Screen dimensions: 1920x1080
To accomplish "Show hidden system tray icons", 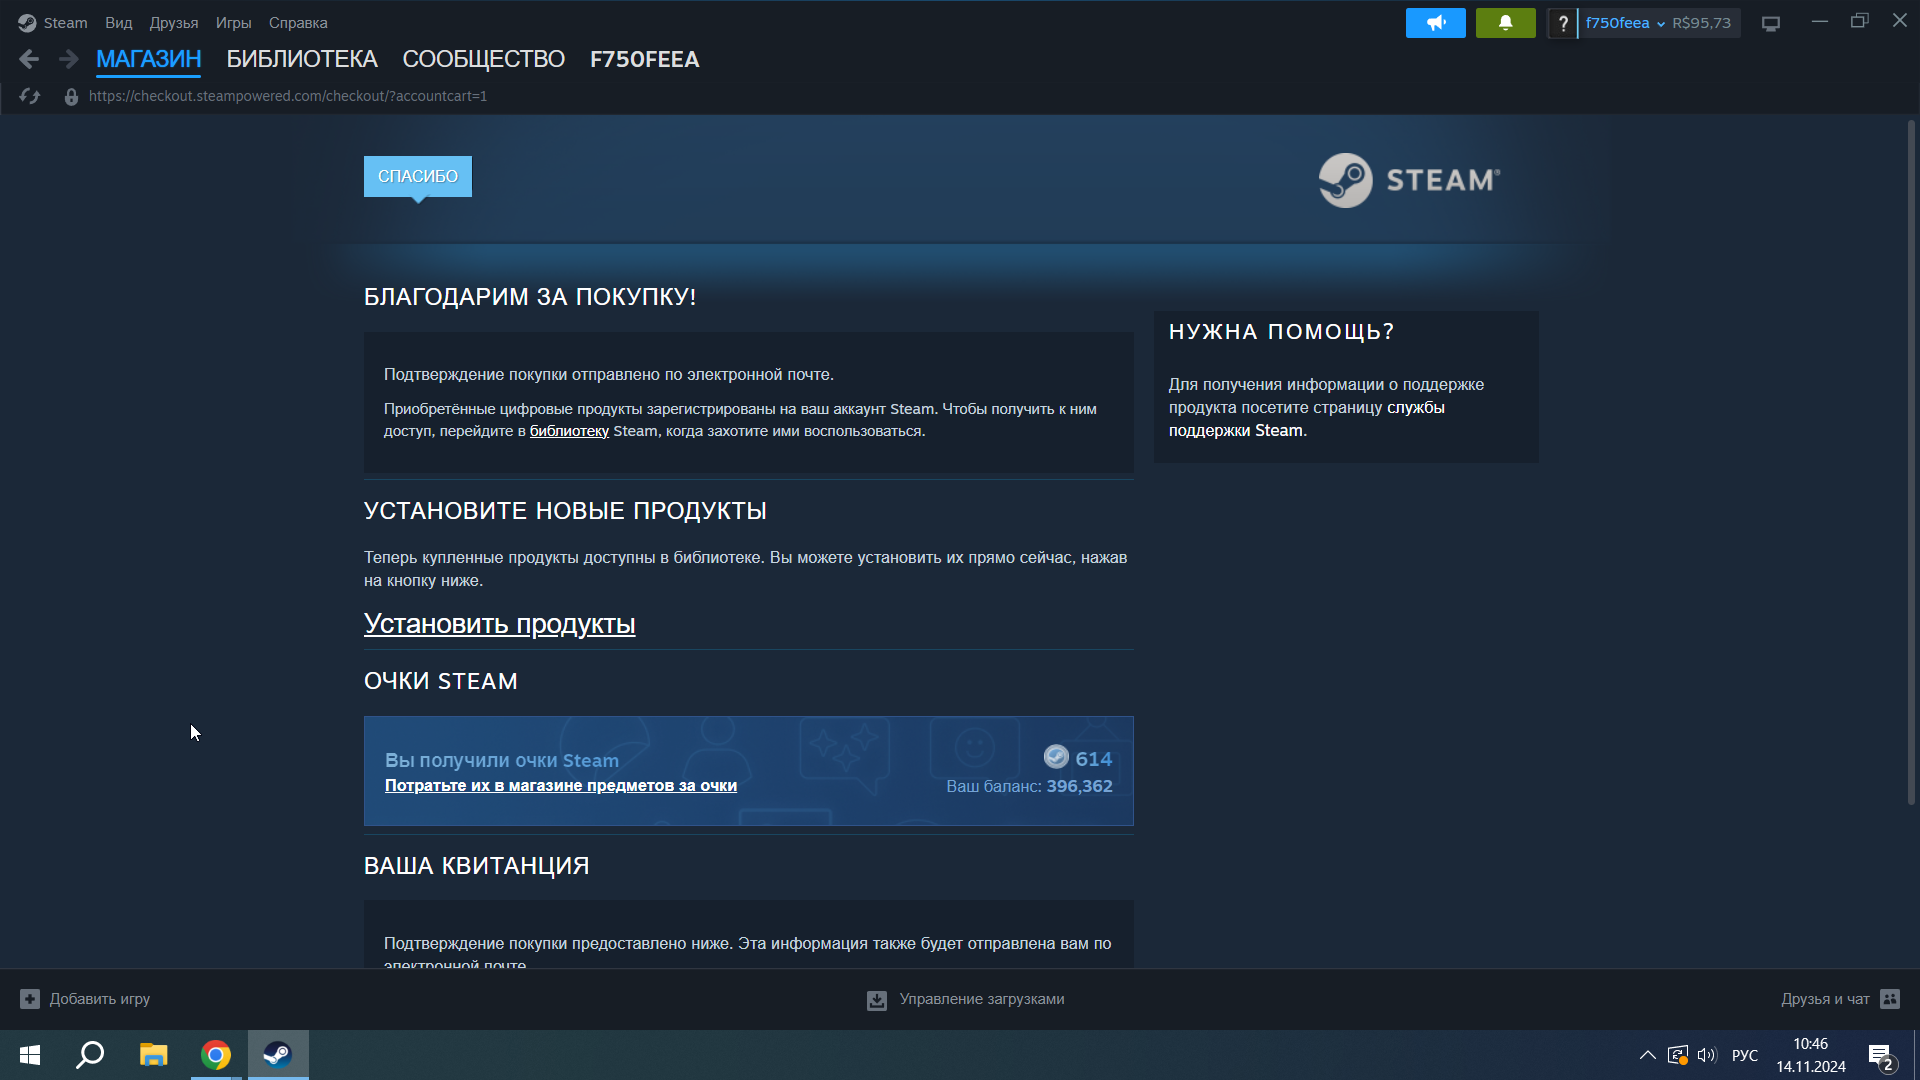I will pyautogui.click(x=1647, y=1055).
